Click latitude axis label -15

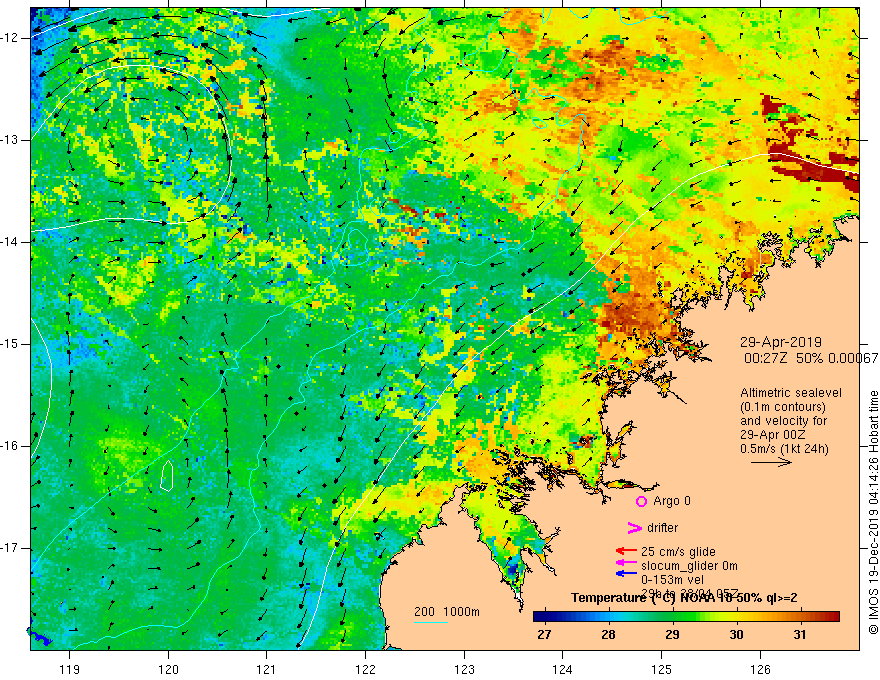(12, 344)
